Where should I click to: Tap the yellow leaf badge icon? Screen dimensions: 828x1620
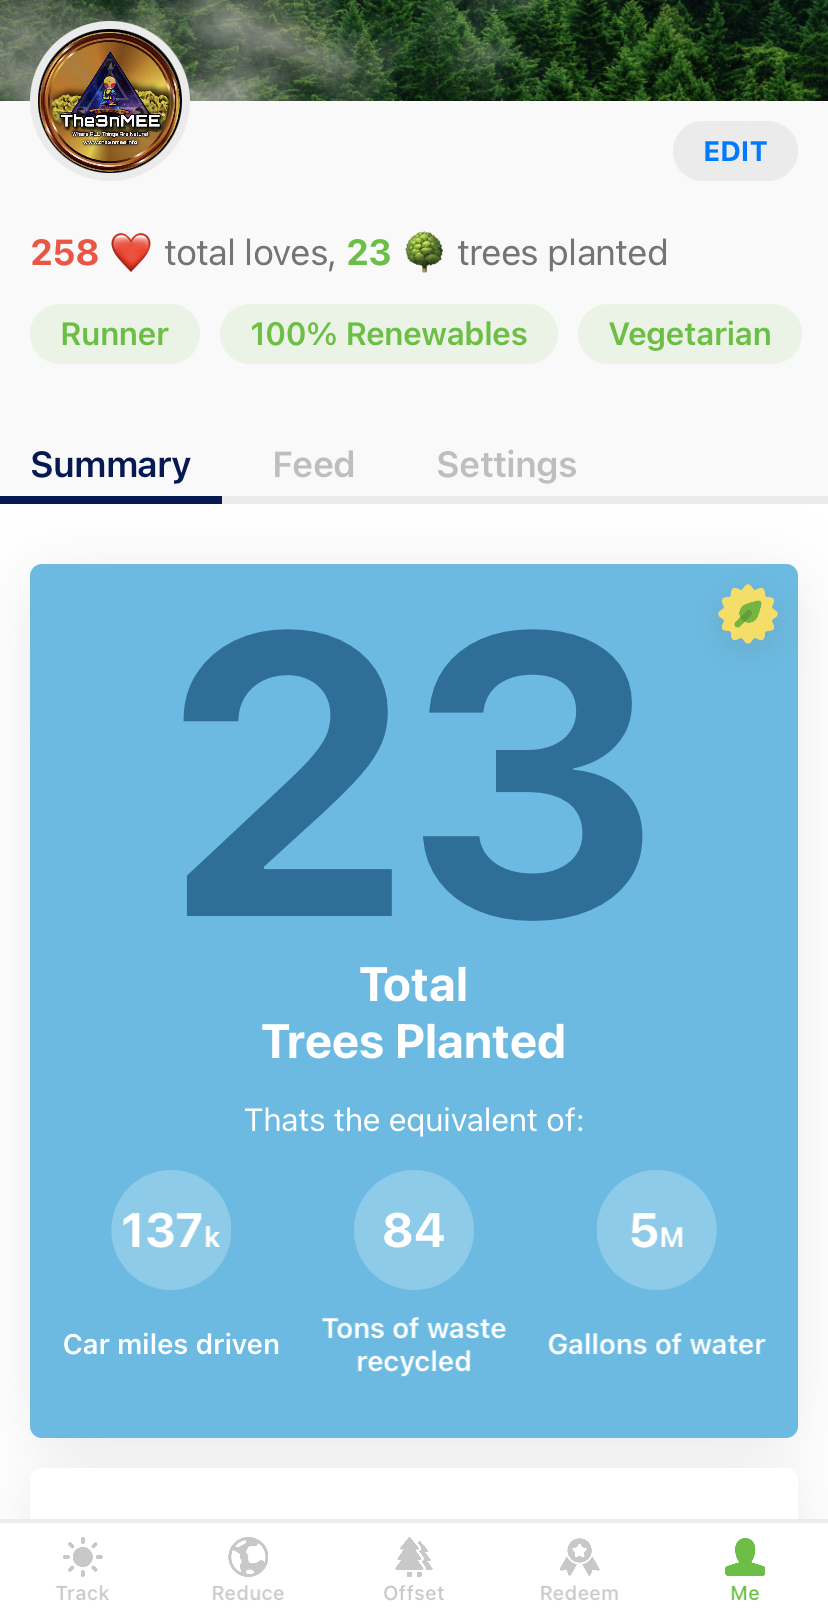748,614
